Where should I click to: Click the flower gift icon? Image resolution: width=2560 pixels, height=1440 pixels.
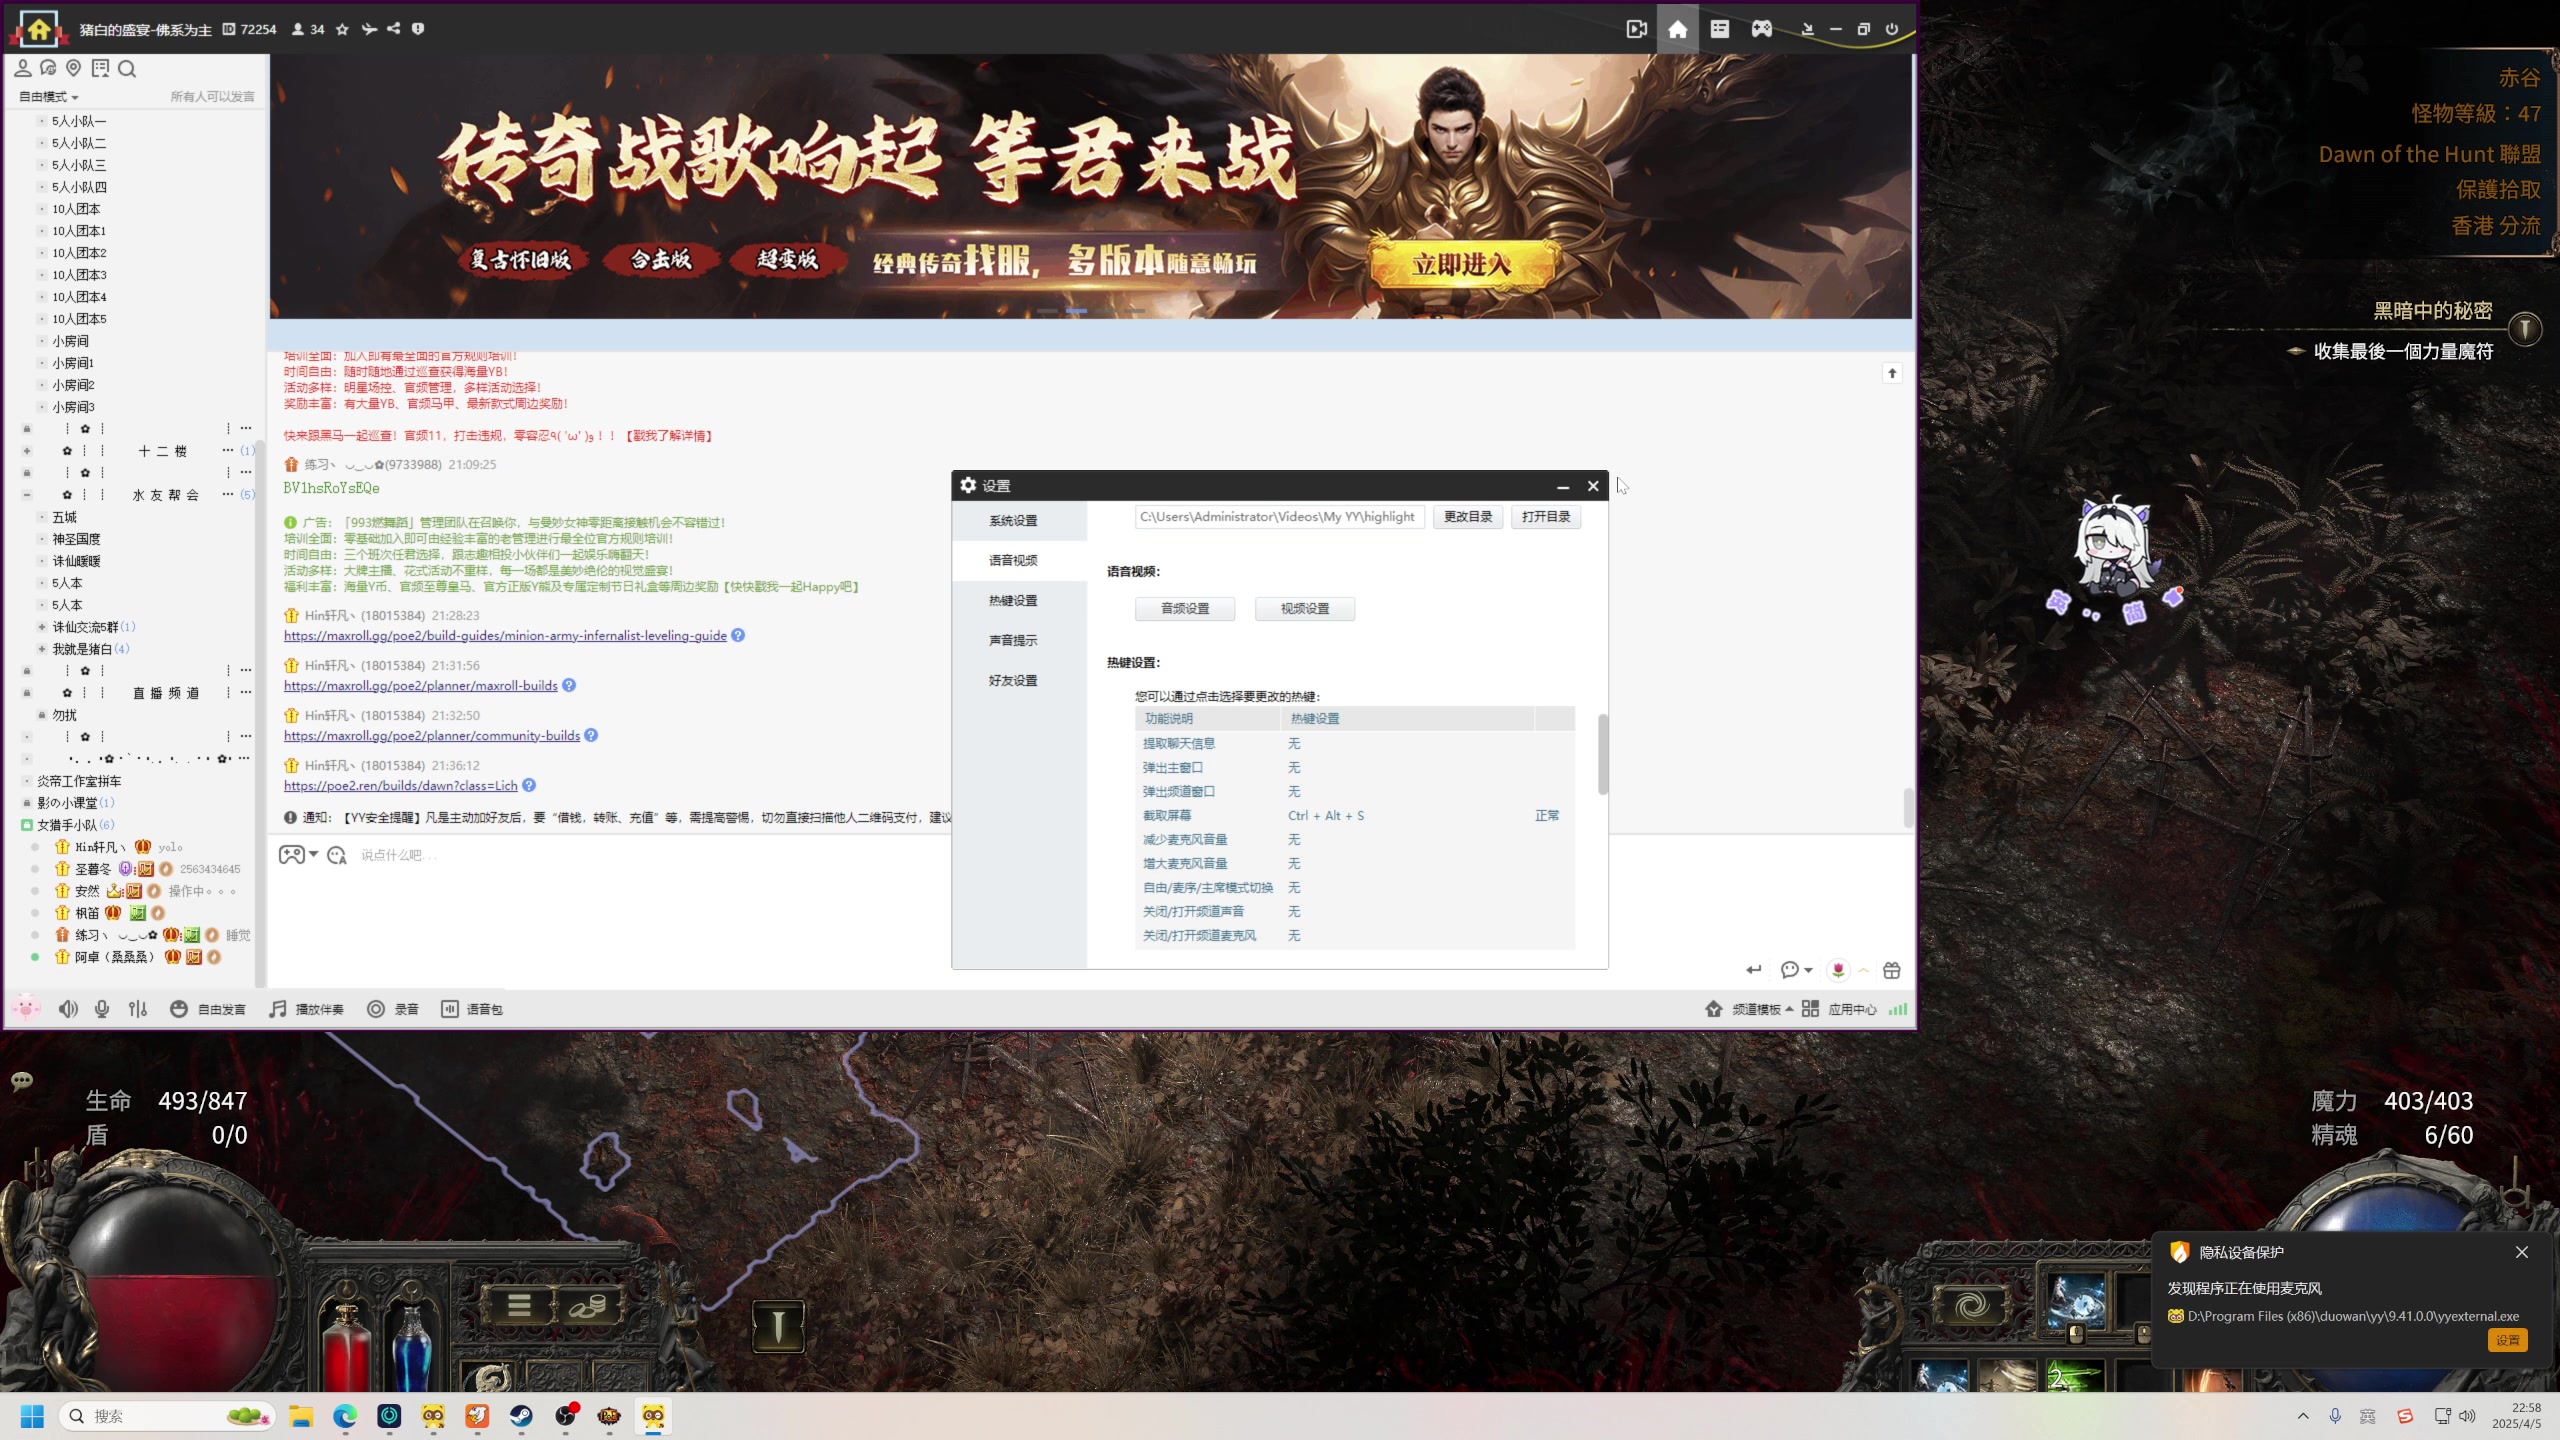point(1838,970)
